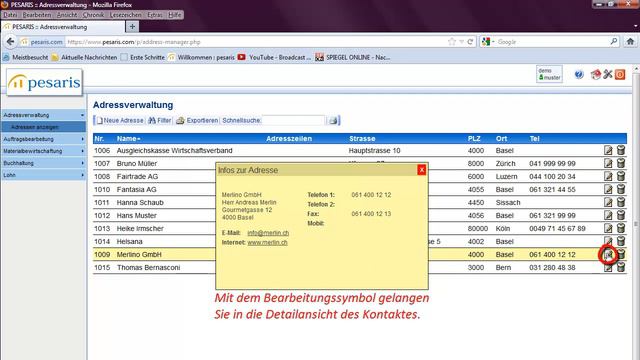Open a new browser tab

coord(132,27)
